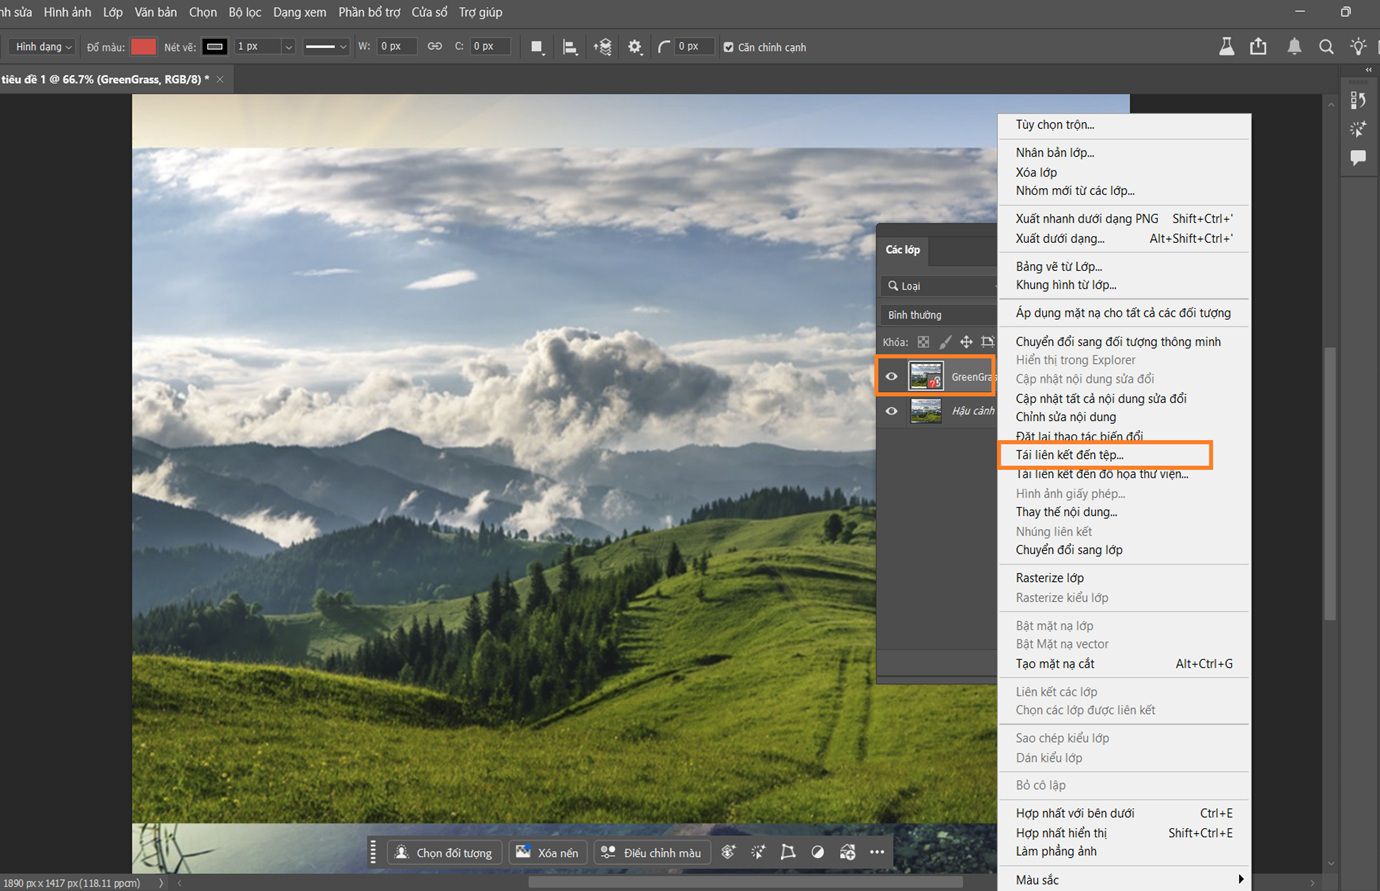The width and height of the screenshot is (1380, 891).
Task: Open the search magnifier icon at top right
Action: pyautogui.click(x=1326, y=47)
